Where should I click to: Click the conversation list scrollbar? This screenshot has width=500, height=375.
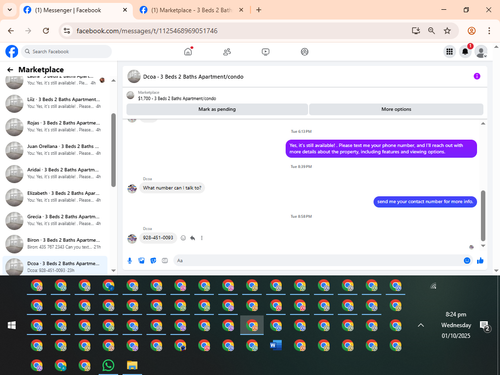click(x=113, y=150)
